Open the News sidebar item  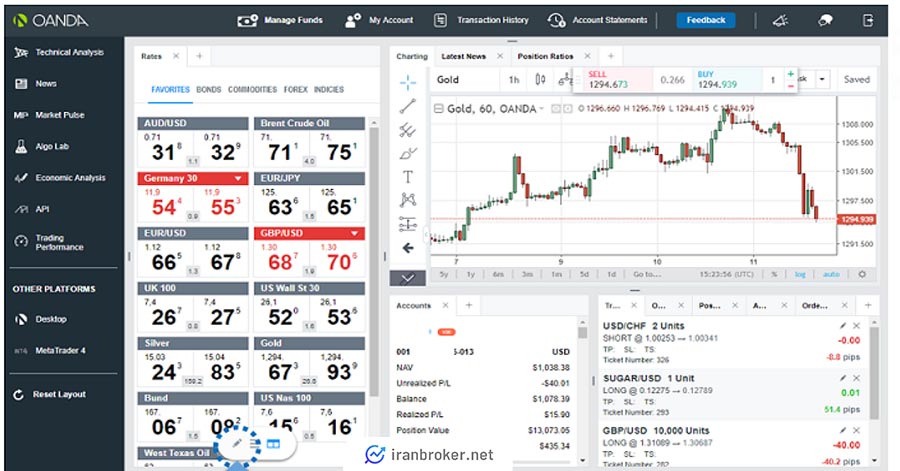click(36, 84)
